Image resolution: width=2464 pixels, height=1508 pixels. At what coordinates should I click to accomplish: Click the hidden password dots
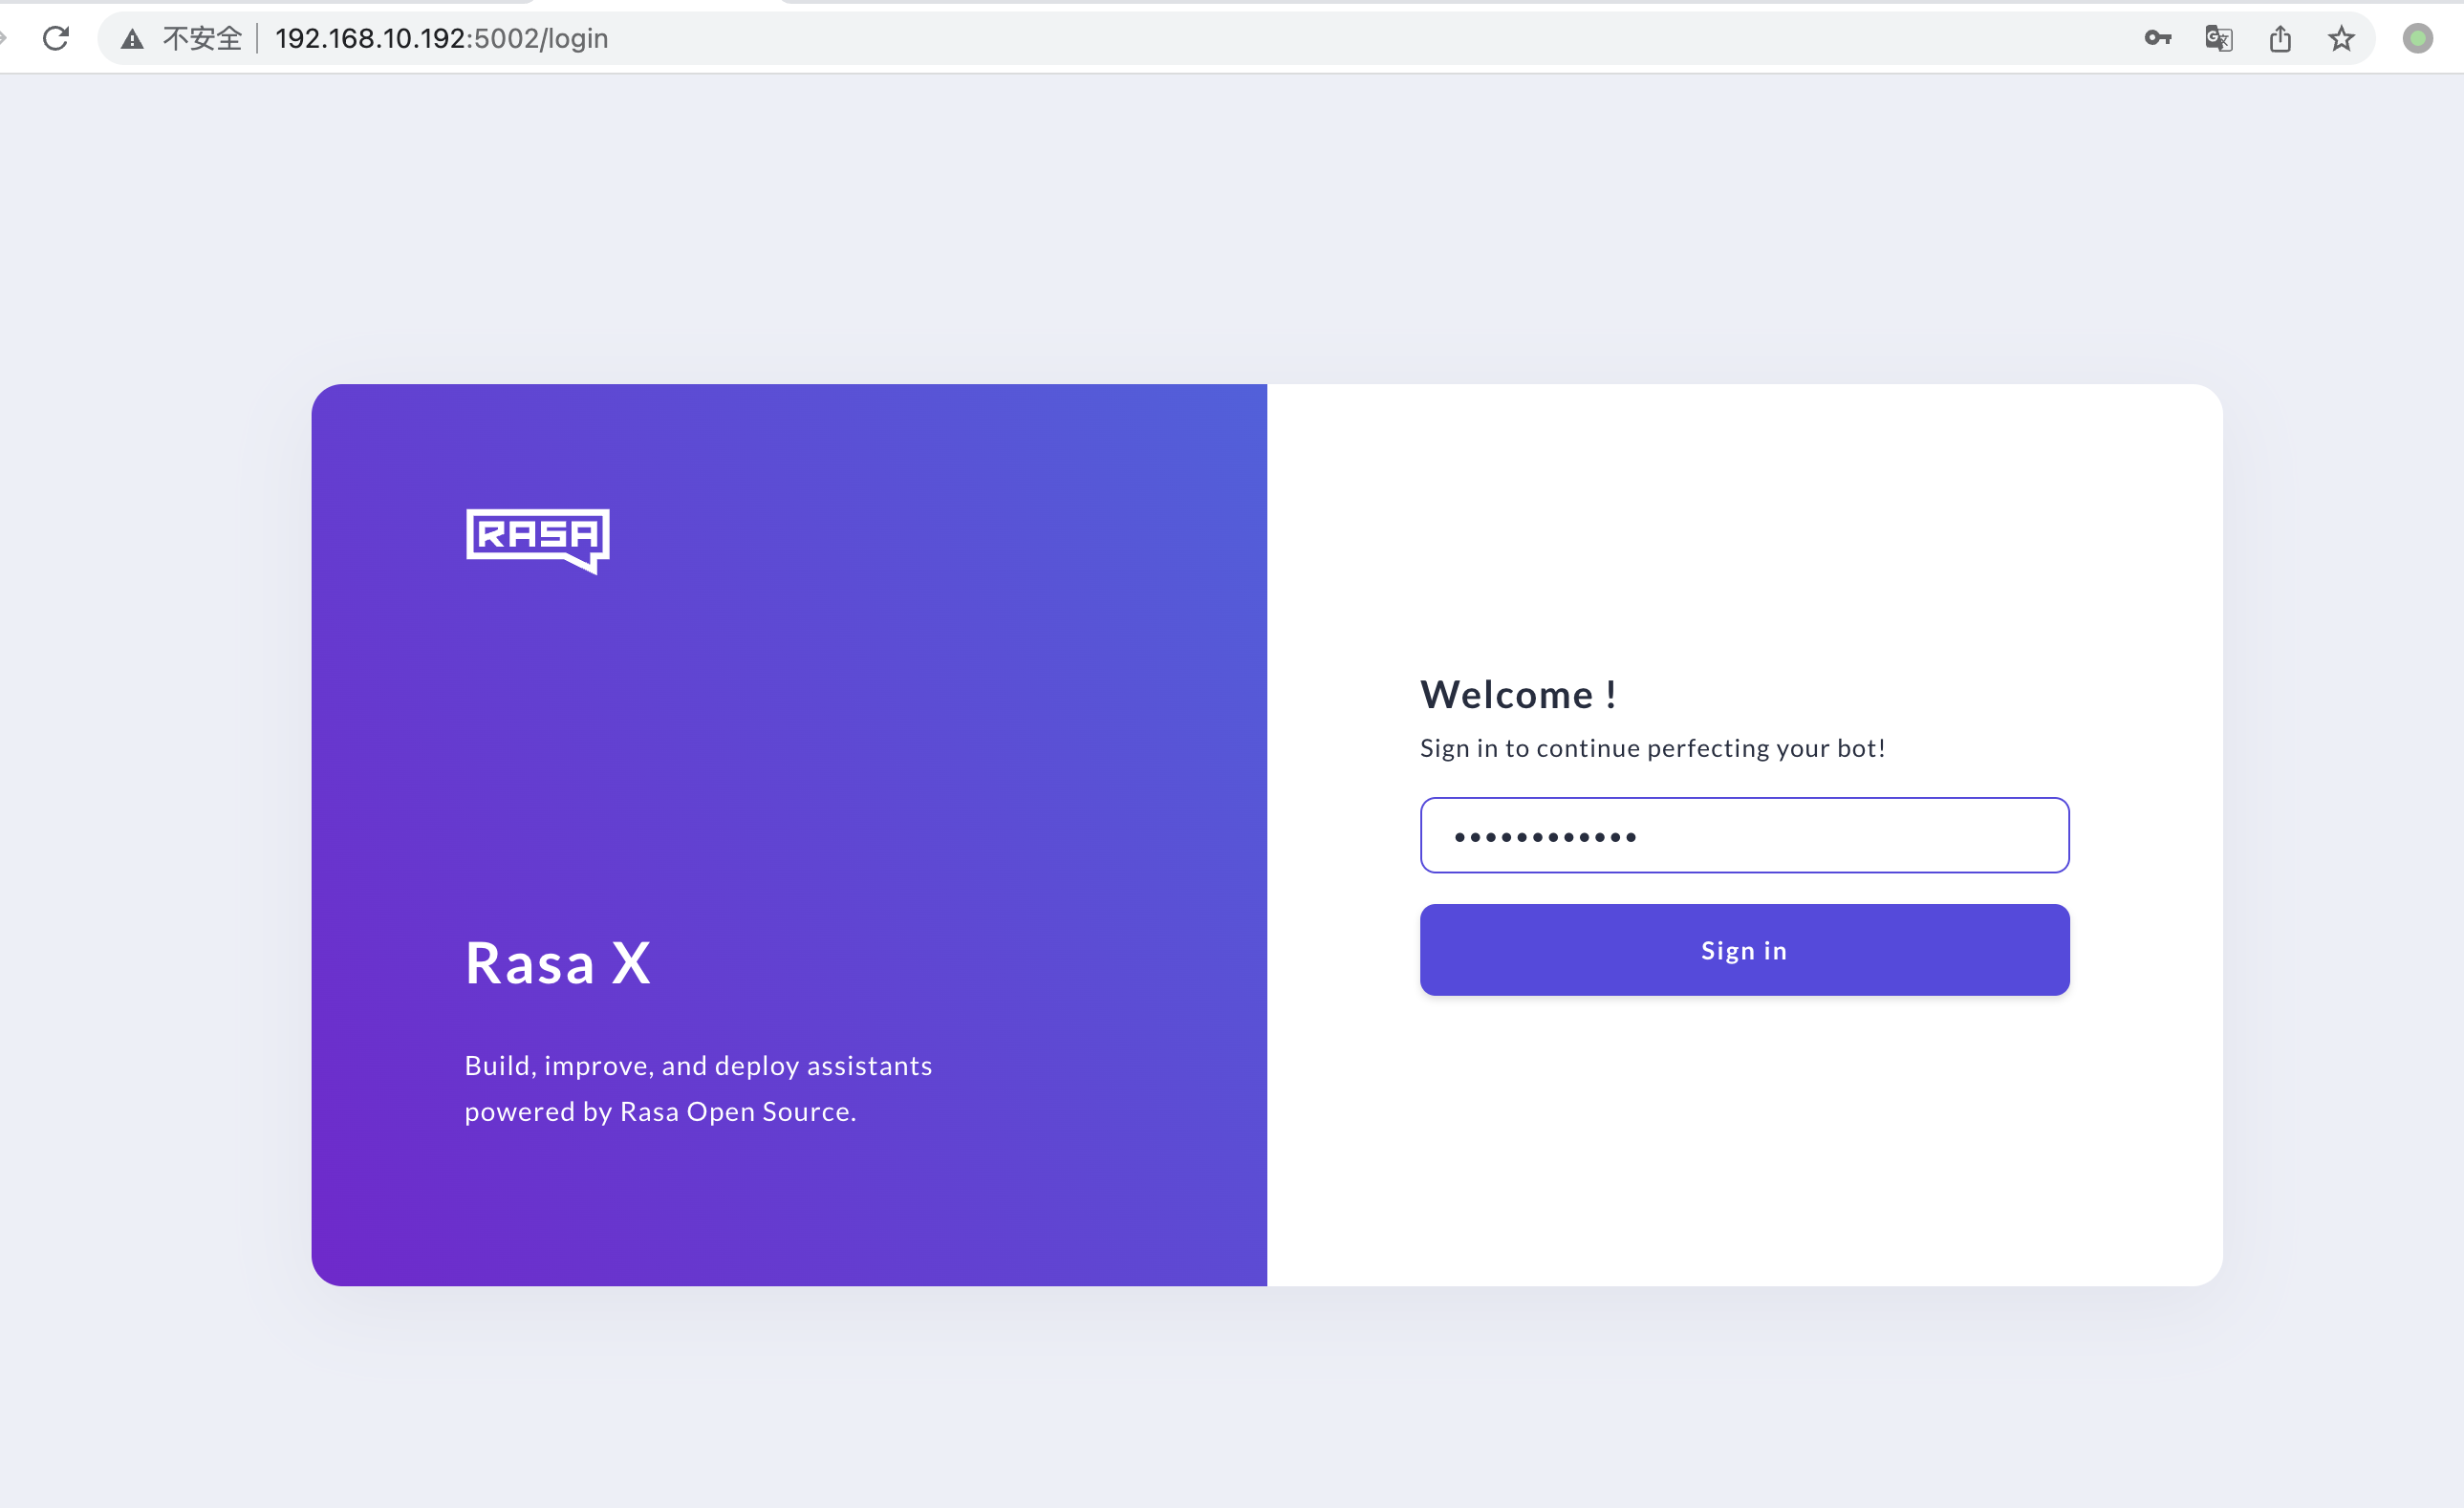point(1545,836)
